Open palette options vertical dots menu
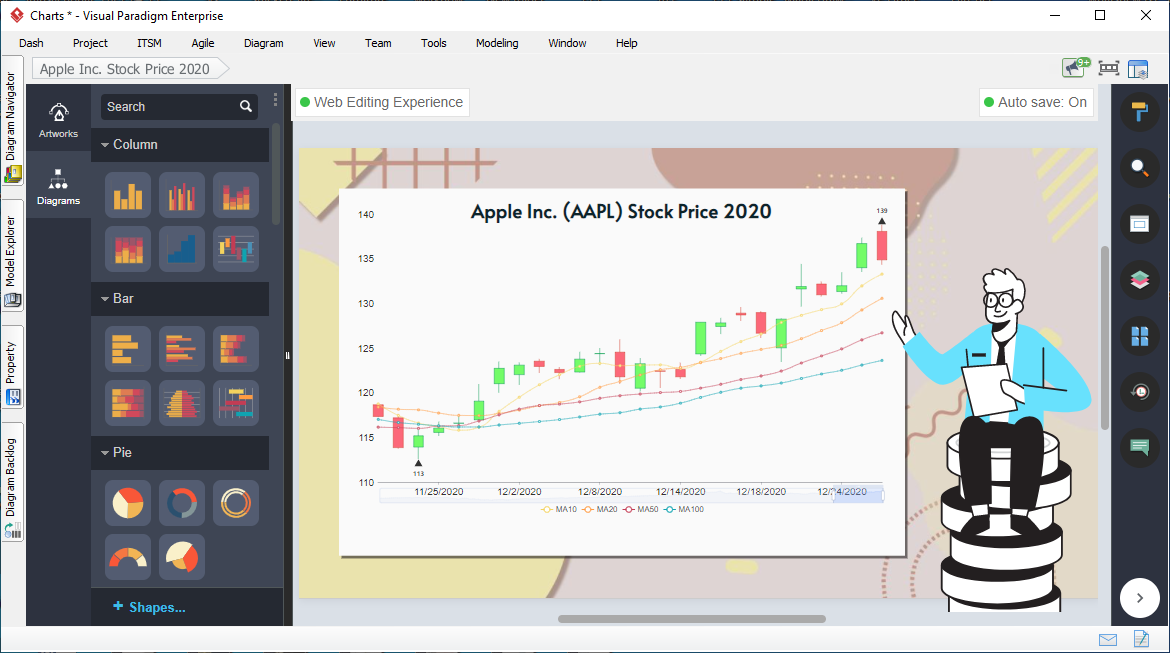This screenshot has height=653, width=1170. click(x=275, y=99)
